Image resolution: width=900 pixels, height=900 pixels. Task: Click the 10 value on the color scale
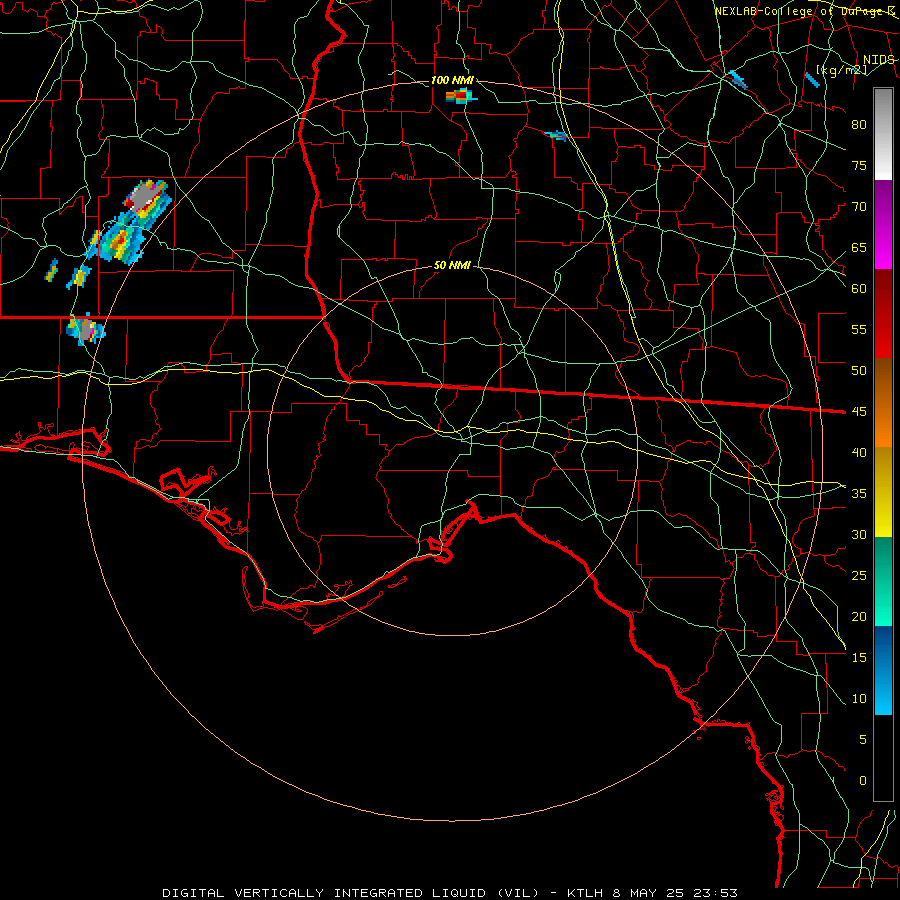pyautogui.click(x=859, y=699)
